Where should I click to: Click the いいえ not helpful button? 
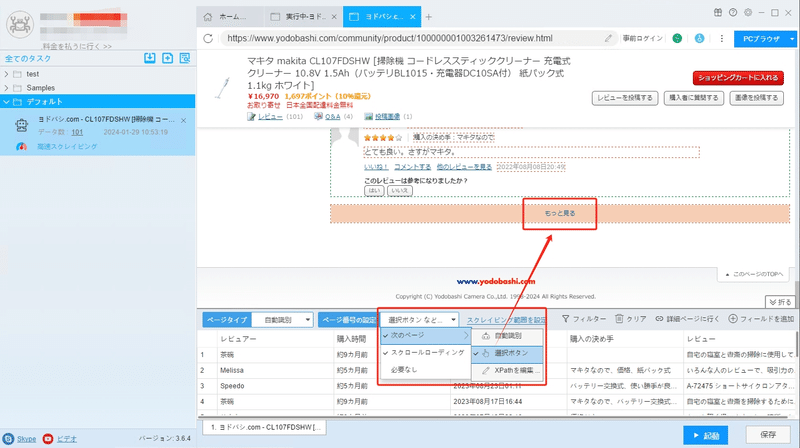click(399, 191)
